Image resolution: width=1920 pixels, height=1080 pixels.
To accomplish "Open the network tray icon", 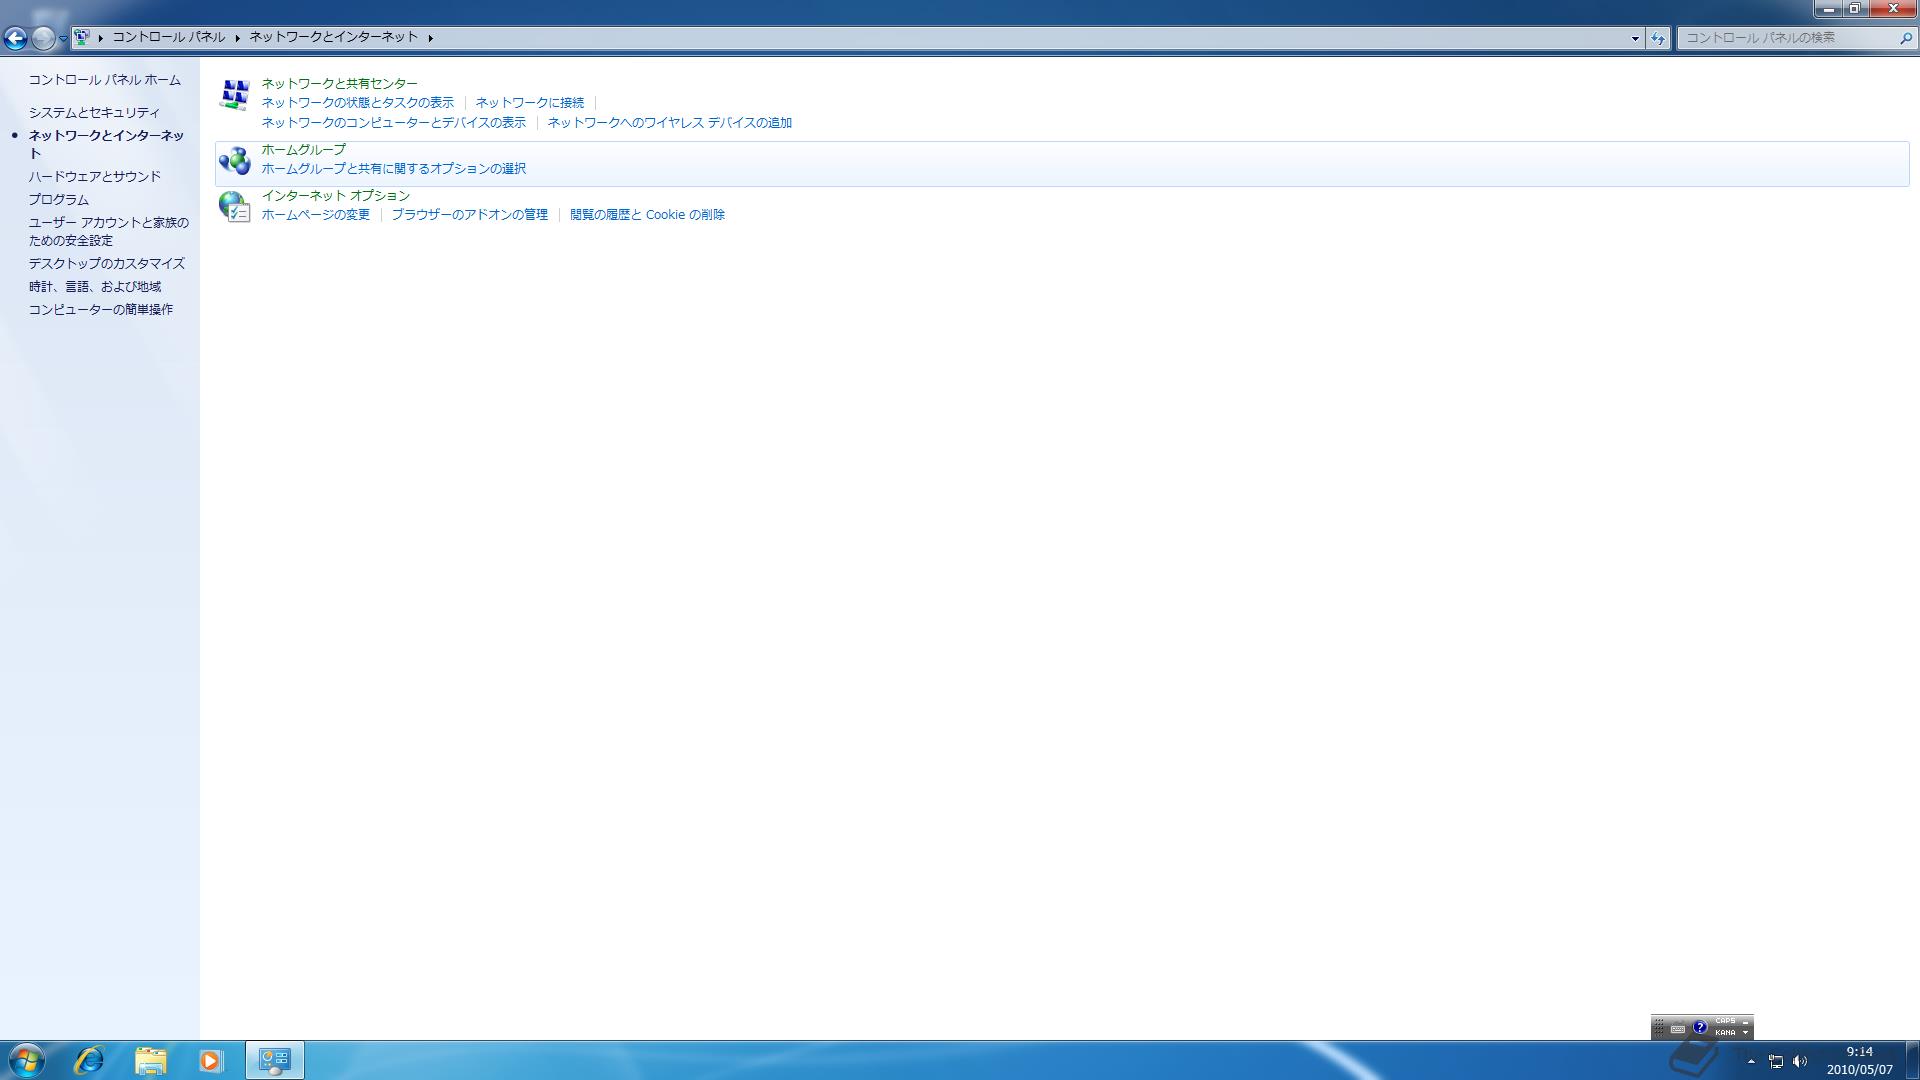I will (x=1776, y=1061).
